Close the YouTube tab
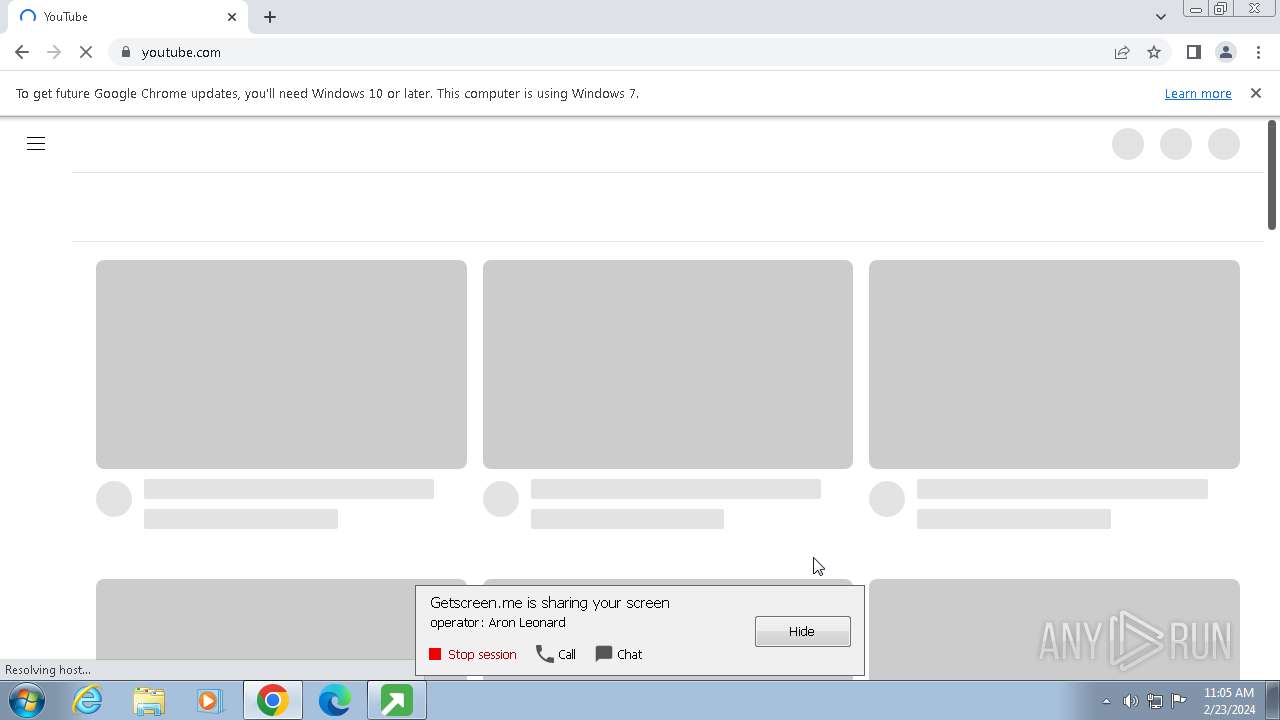 (x=232, y=17)
